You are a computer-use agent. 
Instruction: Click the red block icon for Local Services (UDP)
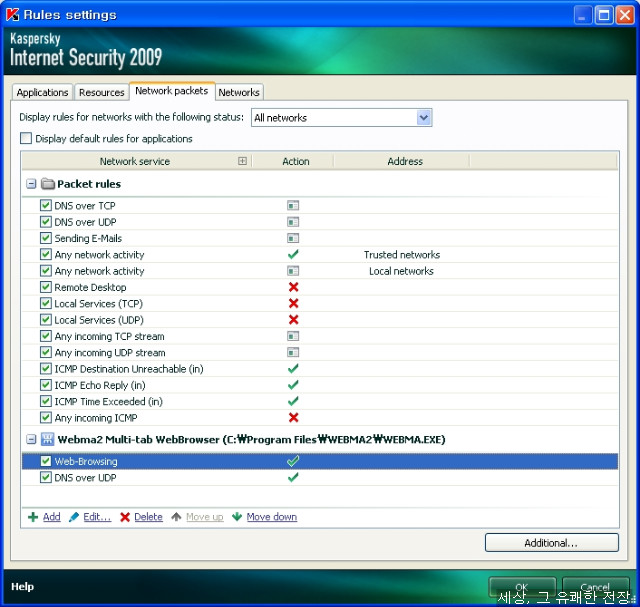[293, 320]
